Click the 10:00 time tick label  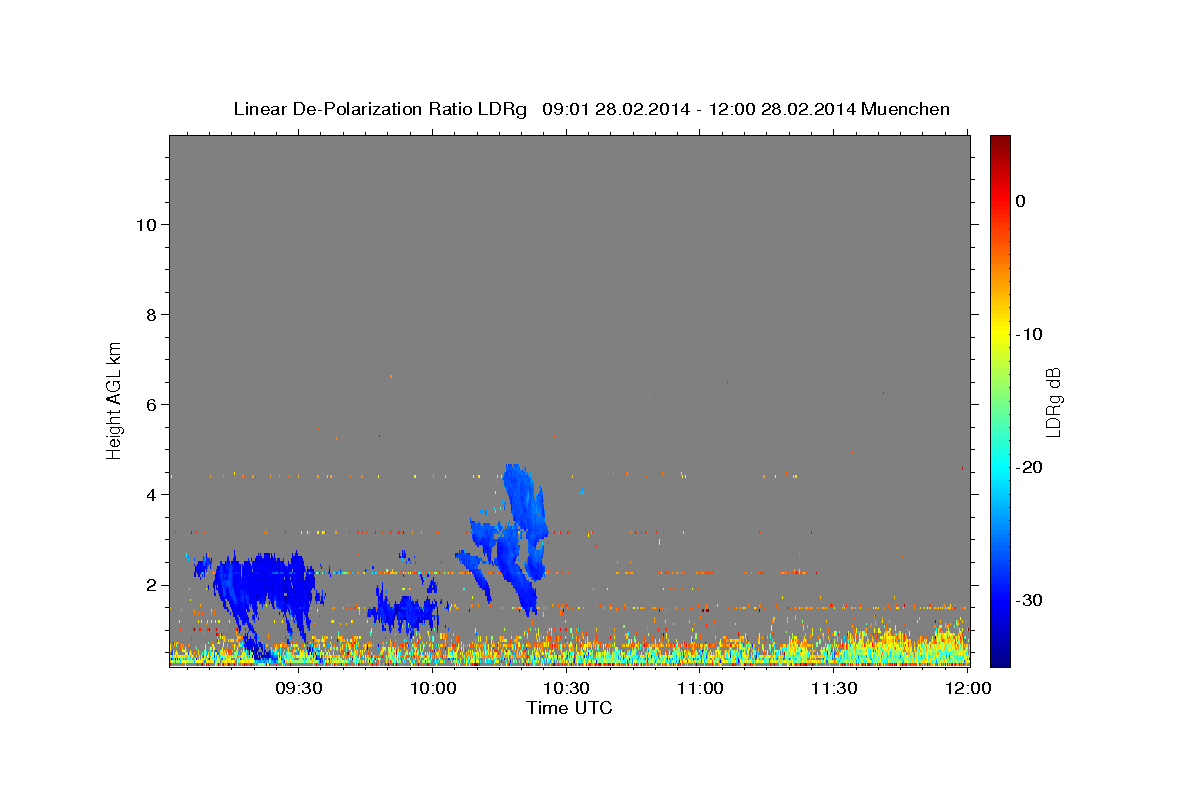pyautogui.click(x=433, y=688)
